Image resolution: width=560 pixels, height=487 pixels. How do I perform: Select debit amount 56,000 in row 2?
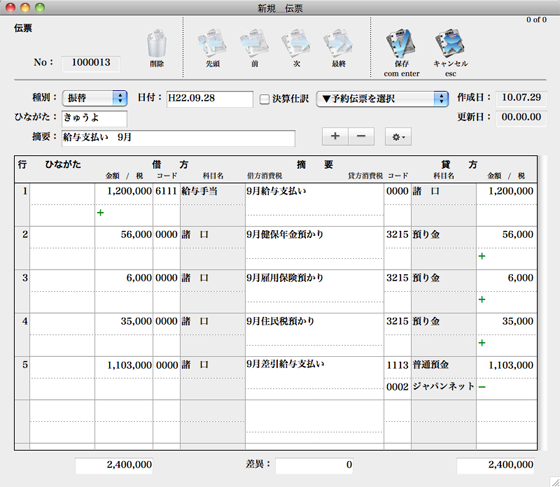click(x=136, y=235)
